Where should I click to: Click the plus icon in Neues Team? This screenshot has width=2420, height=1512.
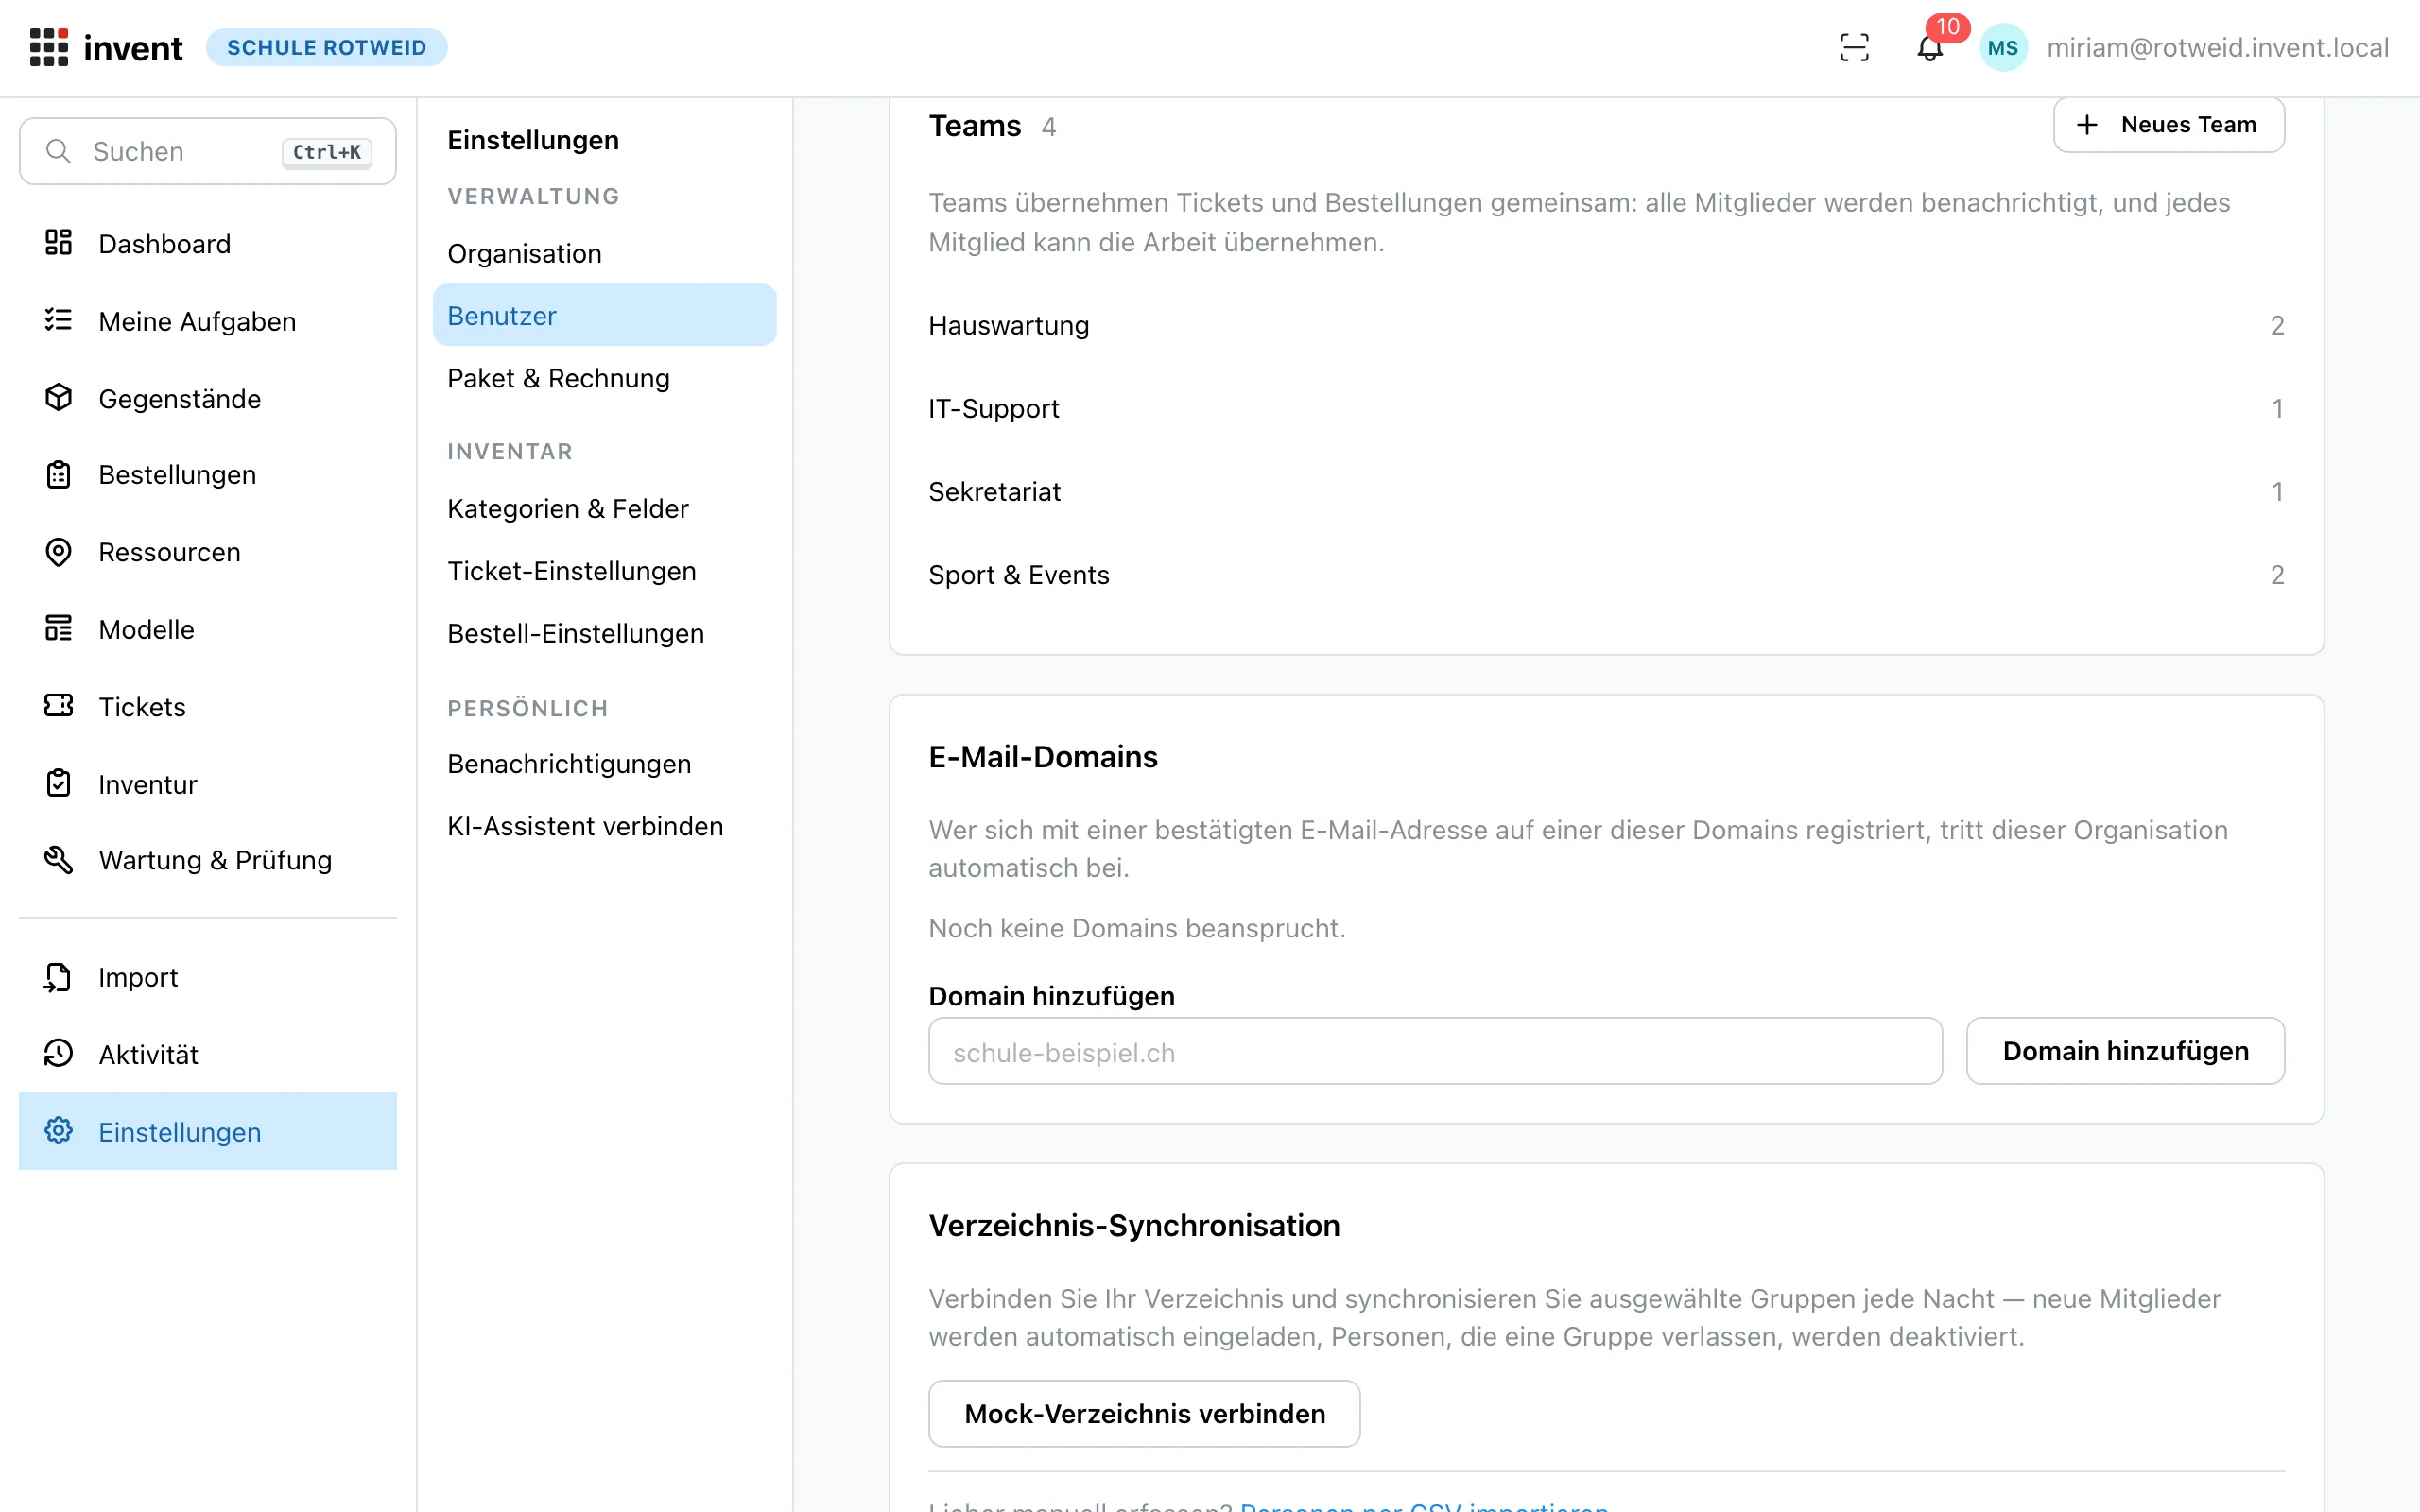click(2087, 125)
